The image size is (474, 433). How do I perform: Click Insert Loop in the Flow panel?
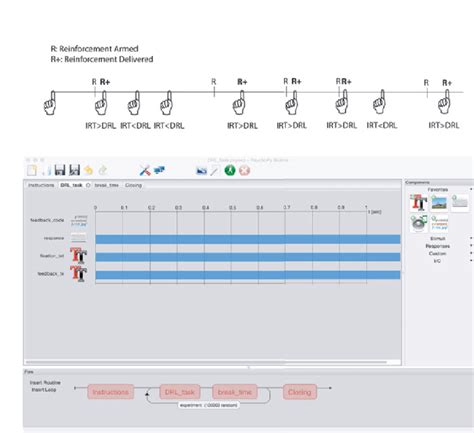pyautogui.click(x=44, y=389)
